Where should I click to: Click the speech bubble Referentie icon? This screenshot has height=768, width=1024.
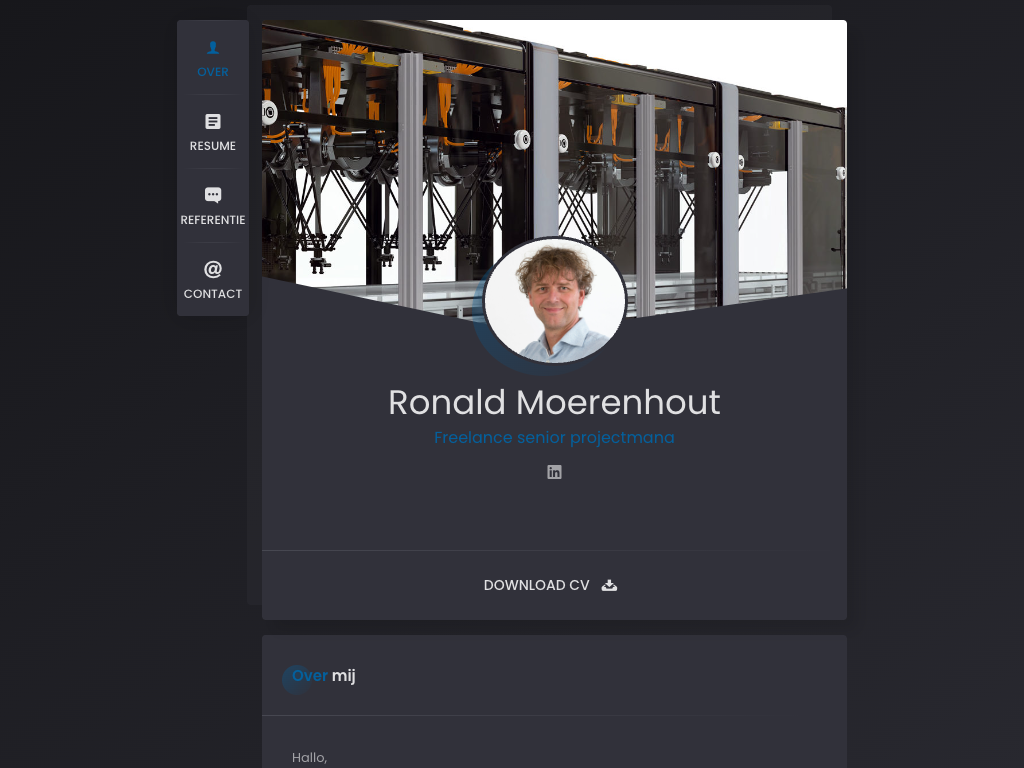pyautogui.click(x=213, y=195)
